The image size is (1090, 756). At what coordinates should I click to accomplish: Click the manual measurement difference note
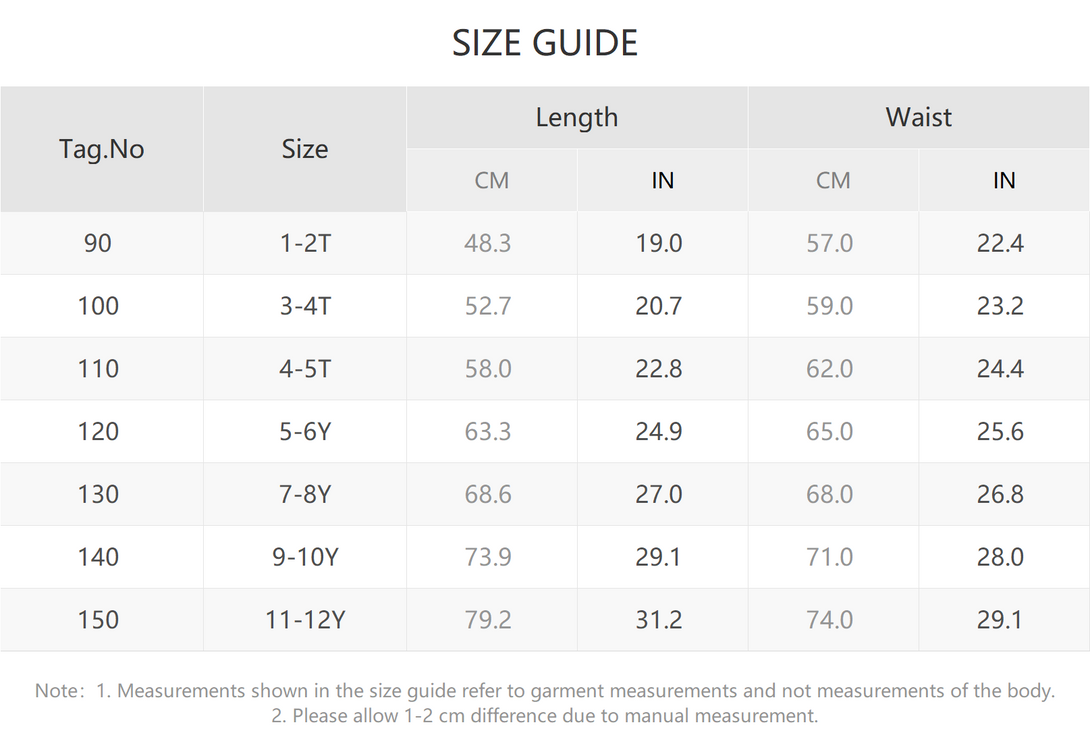click(545, 716)
